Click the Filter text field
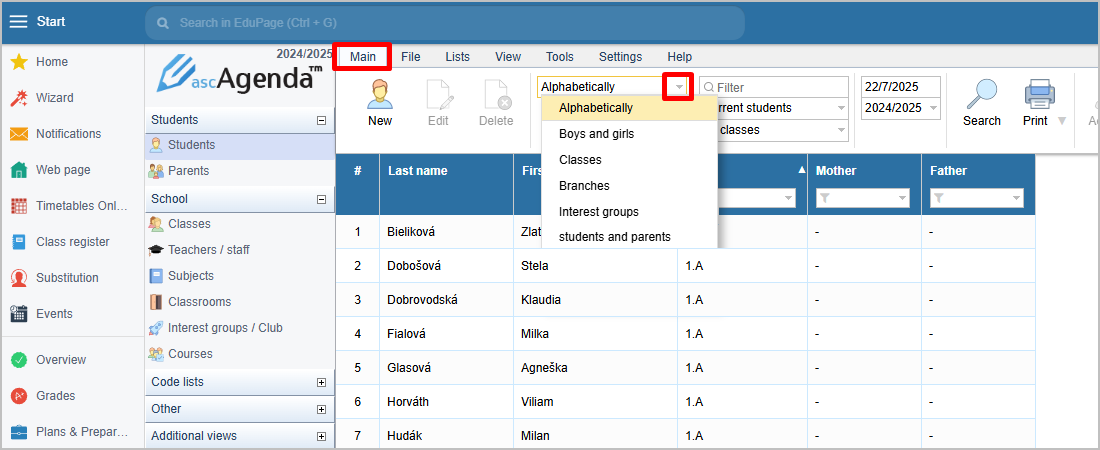 pos(774,87)
